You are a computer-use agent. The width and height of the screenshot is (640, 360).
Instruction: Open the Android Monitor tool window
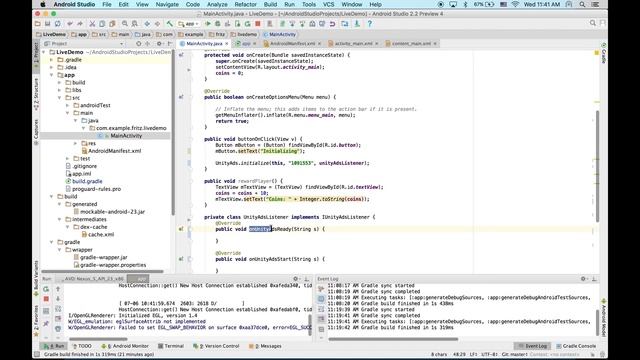coord(125,346)
